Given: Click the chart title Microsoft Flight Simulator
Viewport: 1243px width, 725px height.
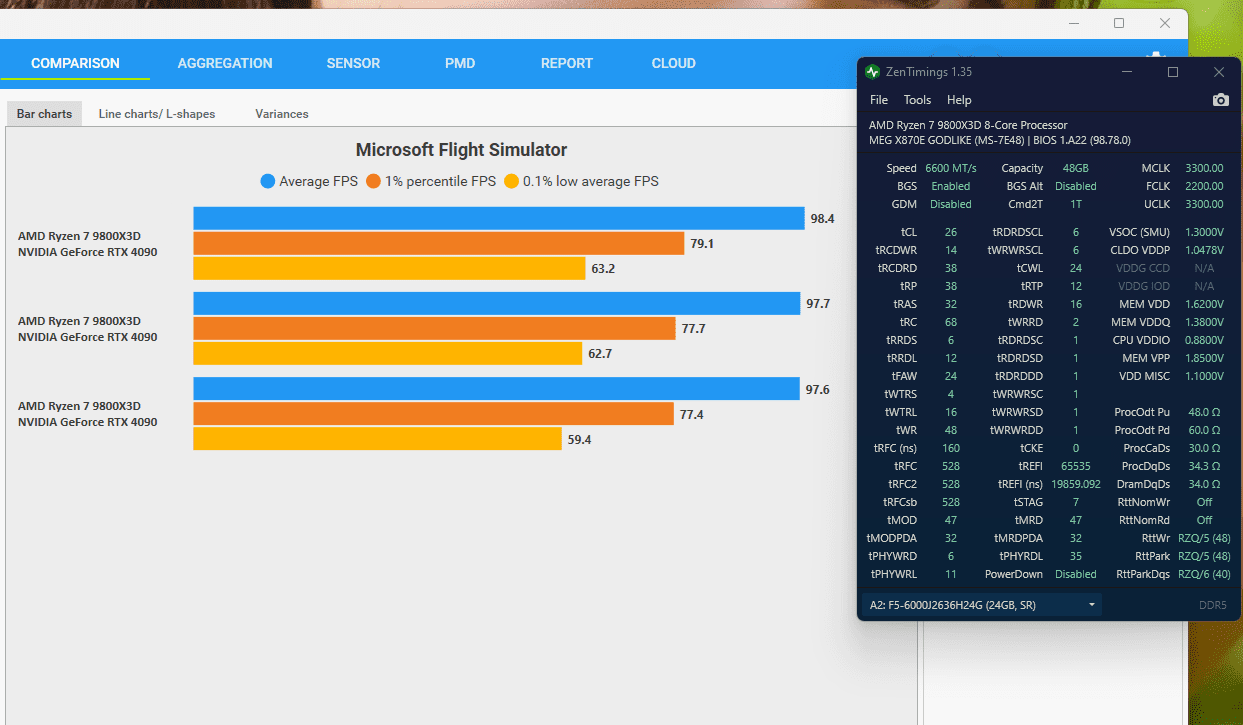Looking at the screenshot, I should [x=461, y=150].
